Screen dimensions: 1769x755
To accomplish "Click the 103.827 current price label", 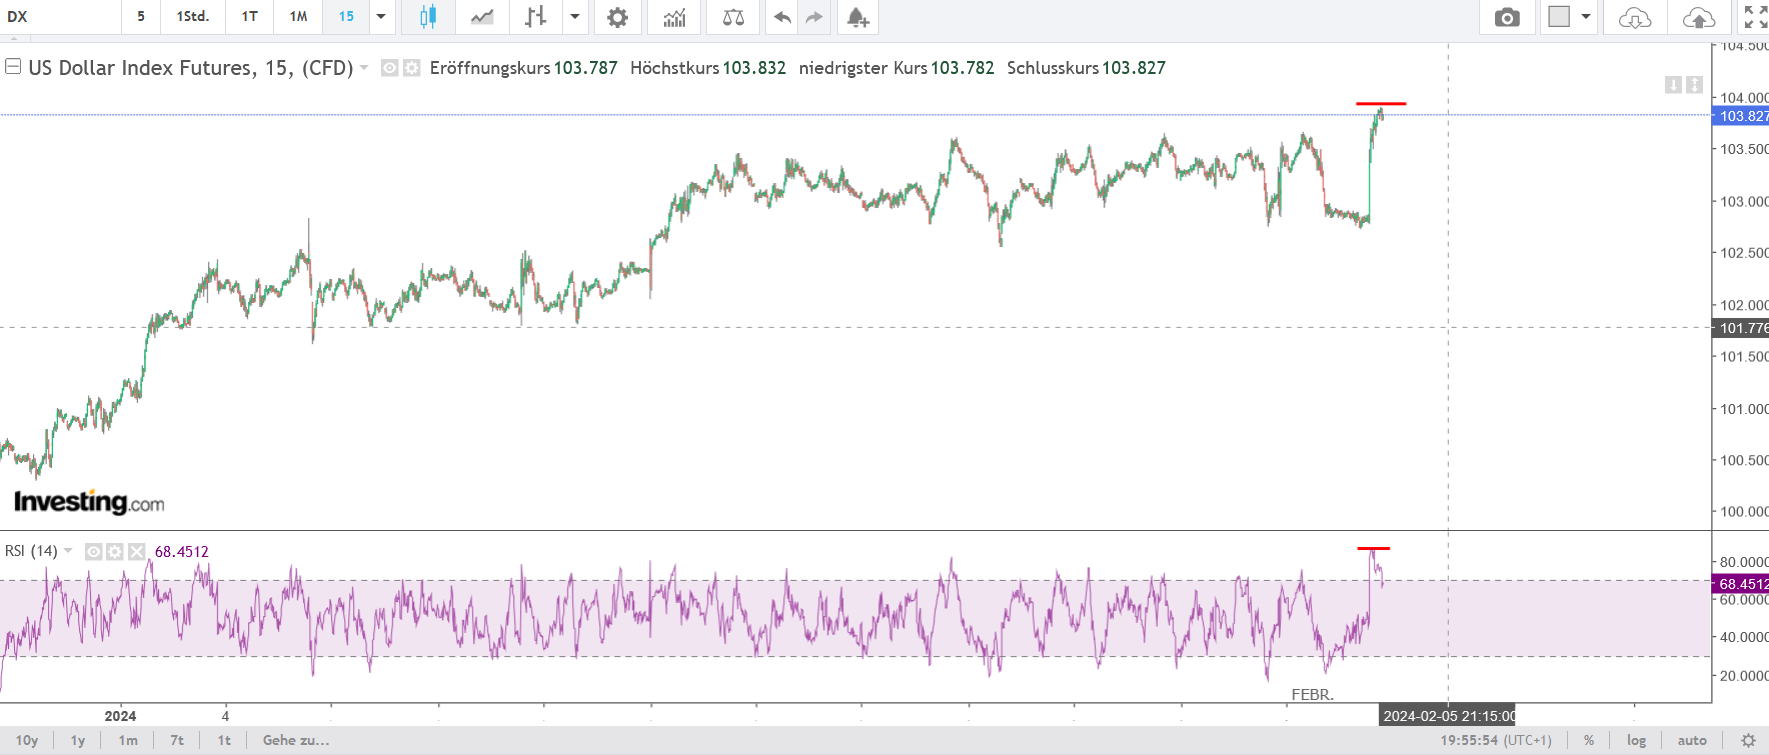I will (1741, 116).
